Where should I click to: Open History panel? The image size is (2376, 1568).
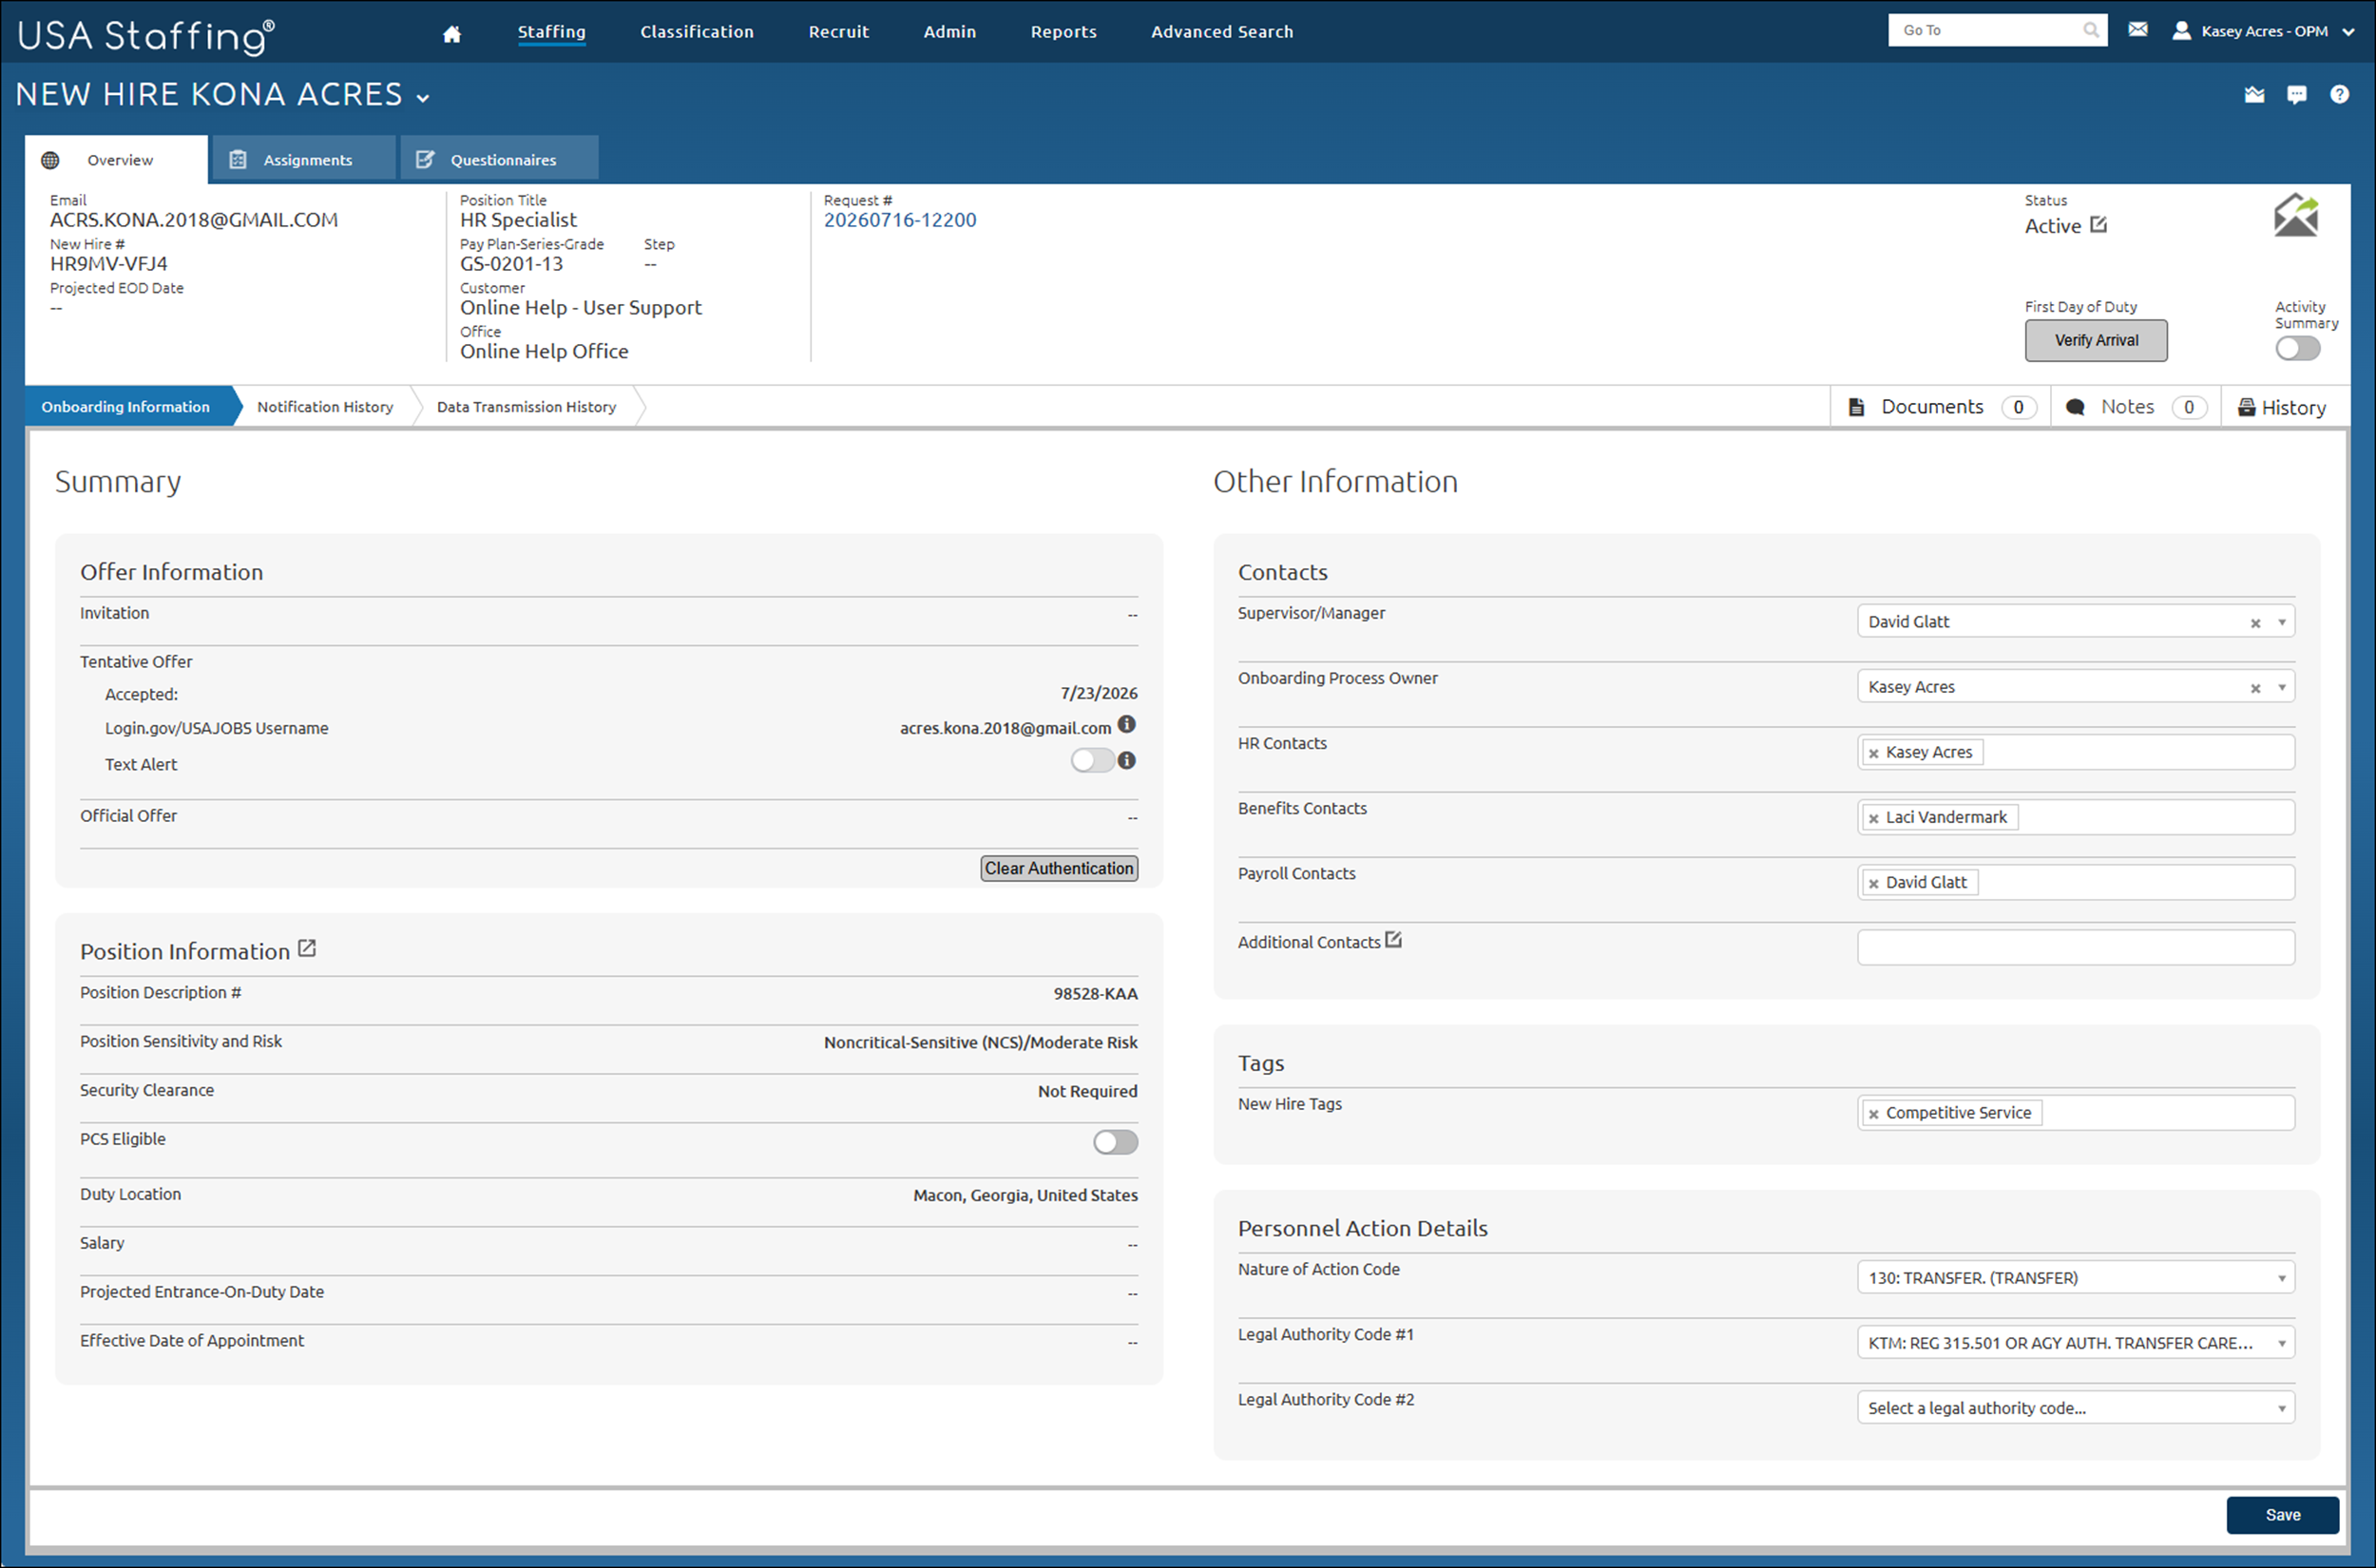pos(2282,407)
